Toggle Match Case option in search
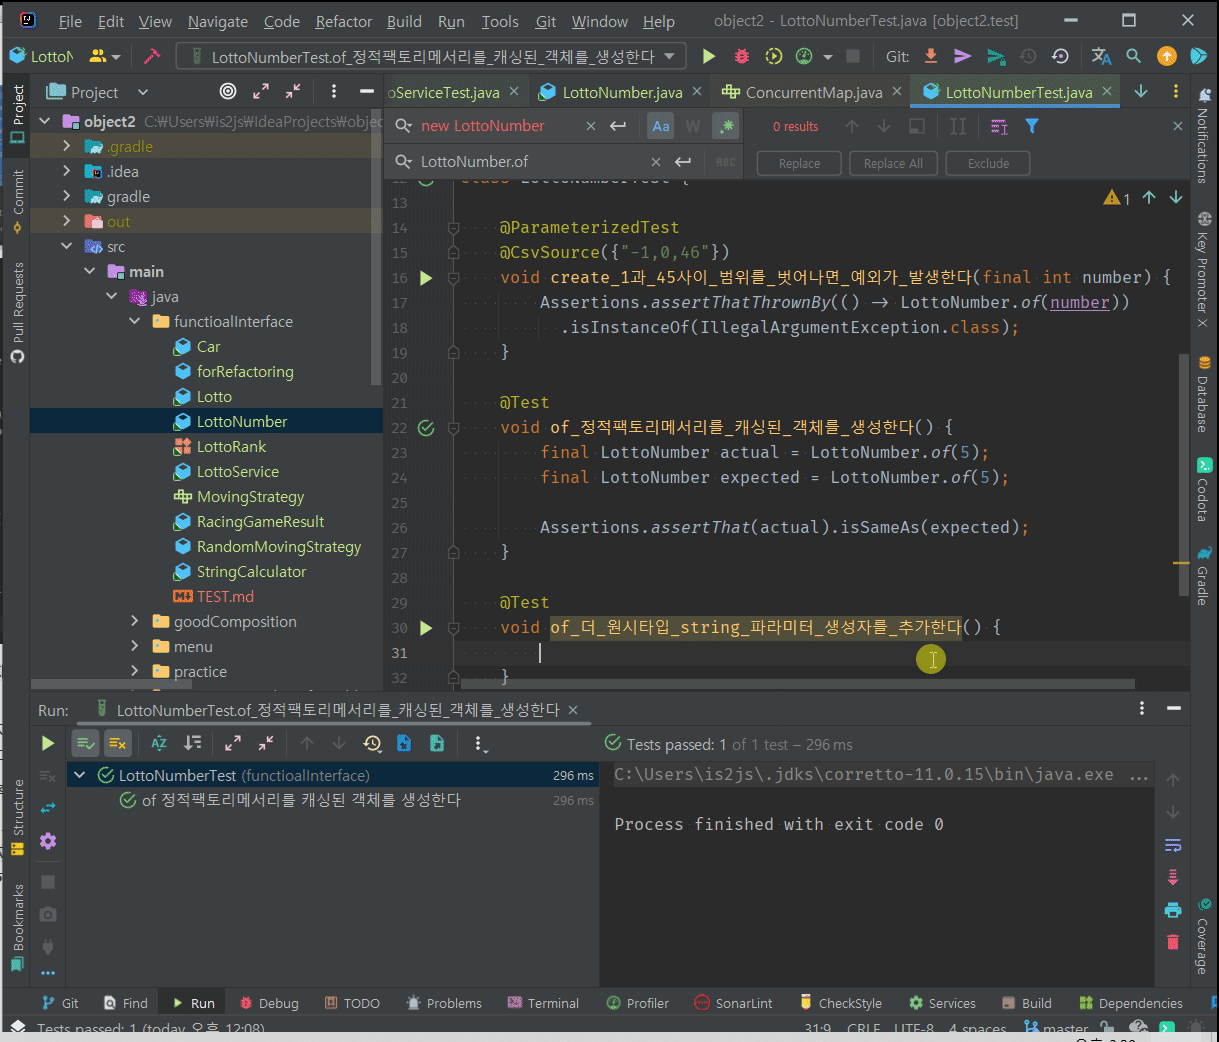This screenshot has width=1219, height=1042. coord(661,126)
